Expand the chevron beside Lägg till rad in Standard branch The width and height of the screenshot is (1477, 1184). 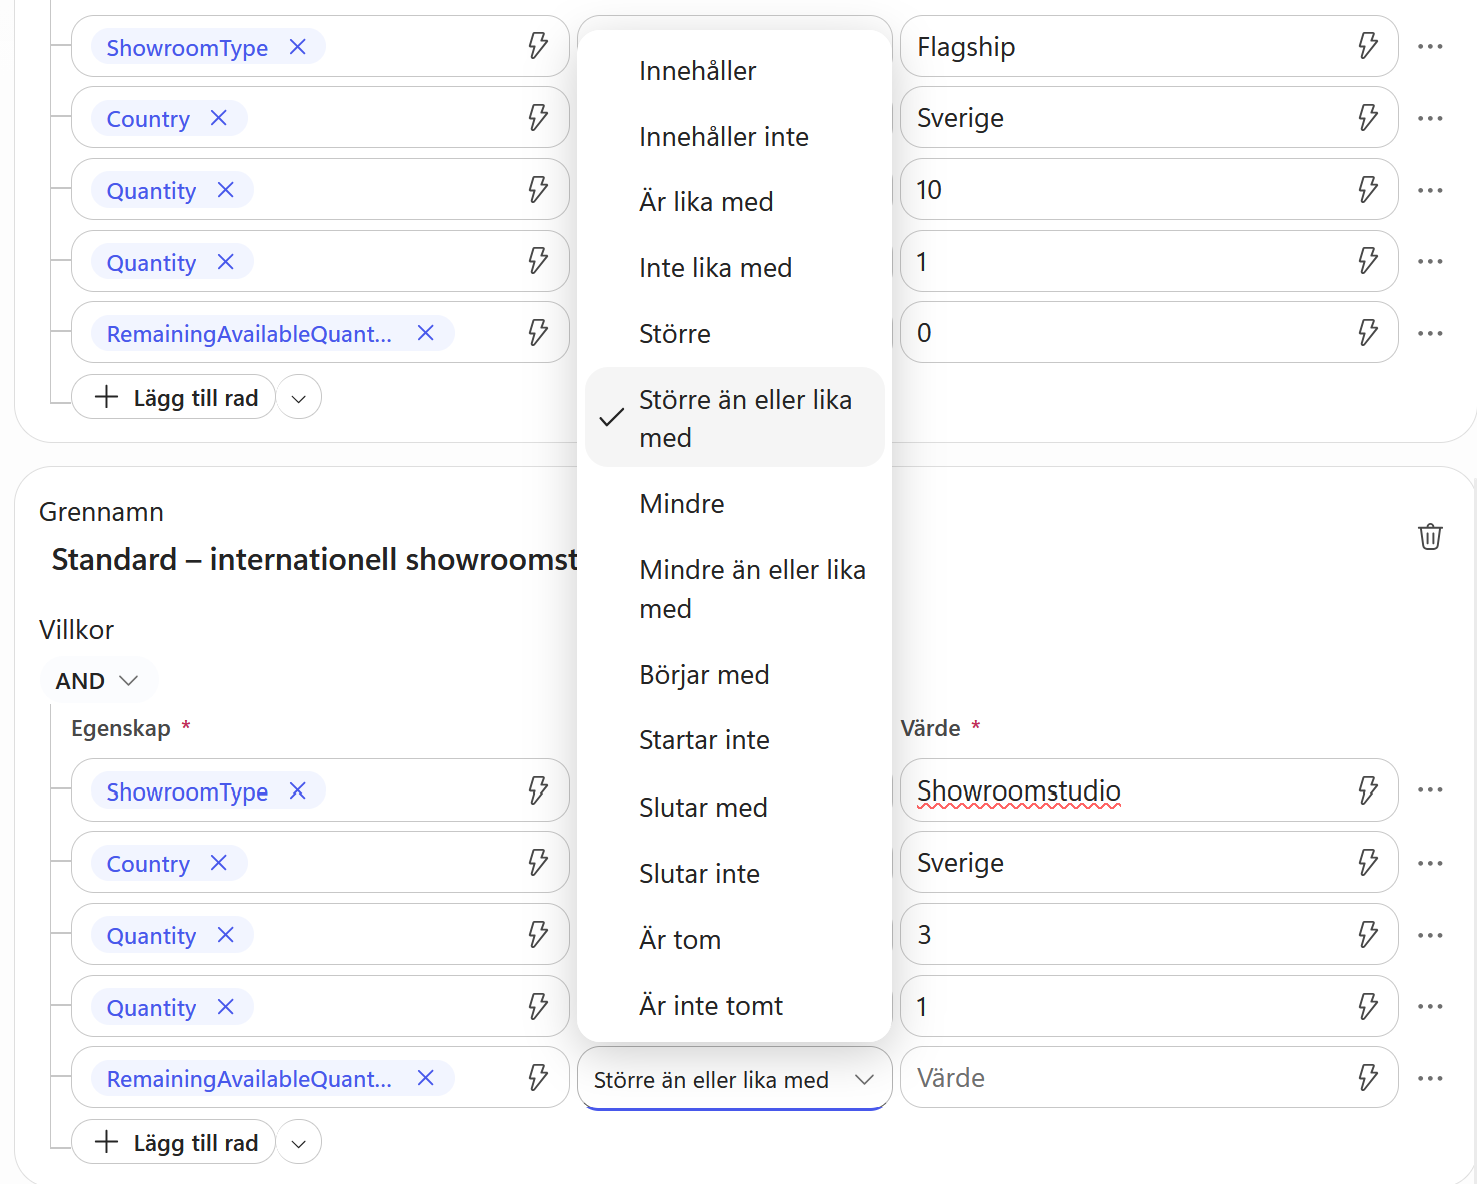click(298, 1142)
